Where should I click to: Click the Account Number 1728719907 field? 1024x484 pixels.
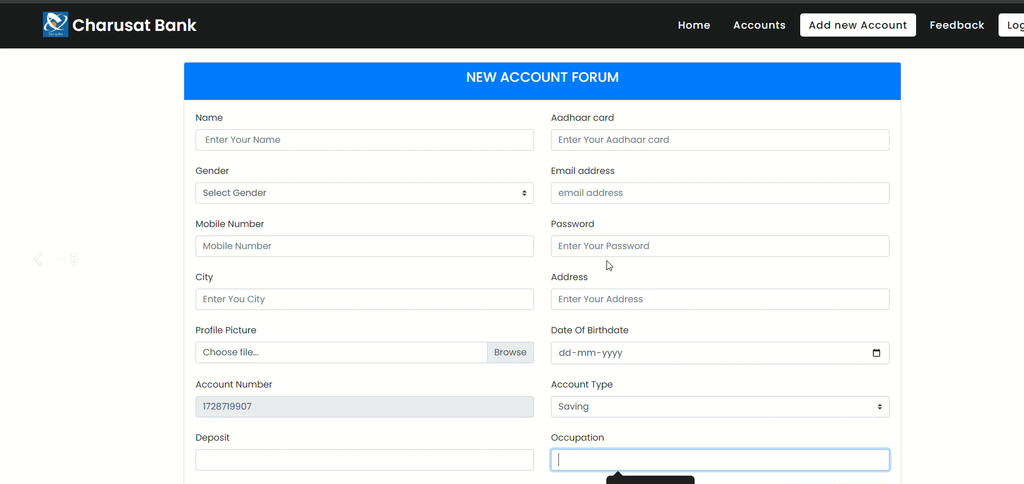(364, 406)
